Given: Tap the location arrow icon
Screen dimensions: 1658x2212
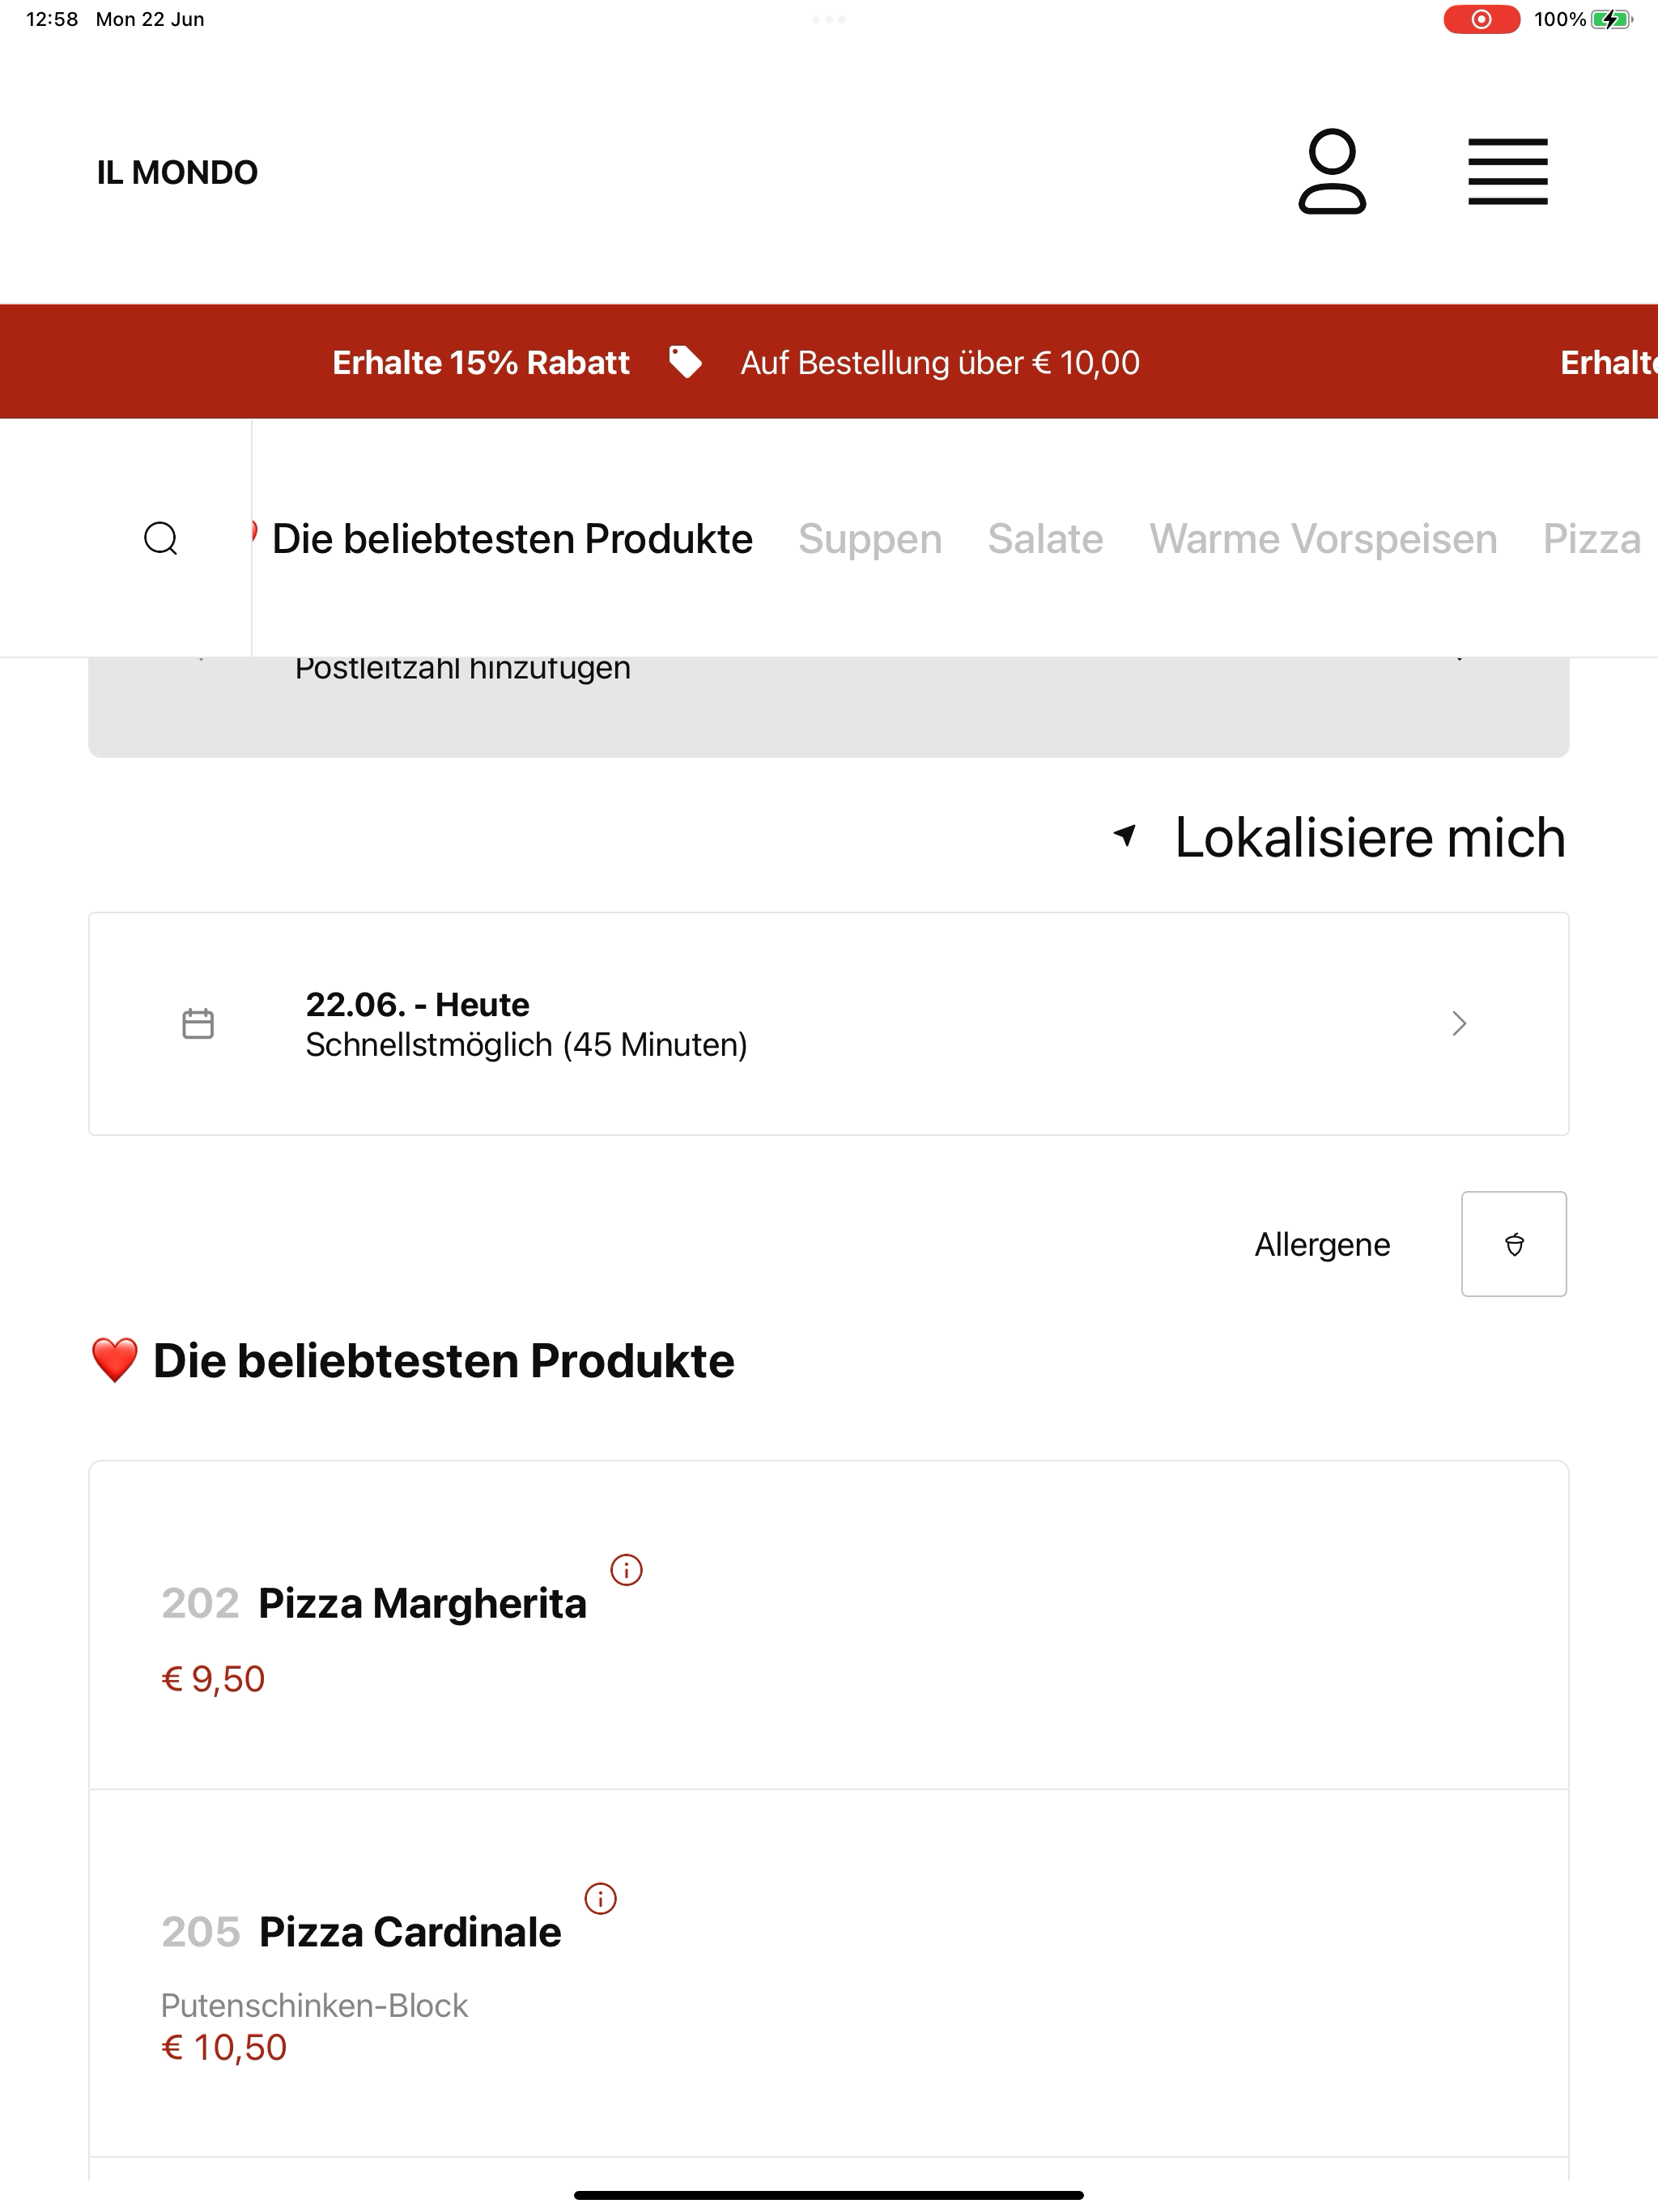Looking at the screenshot, I should (1126, 835).
